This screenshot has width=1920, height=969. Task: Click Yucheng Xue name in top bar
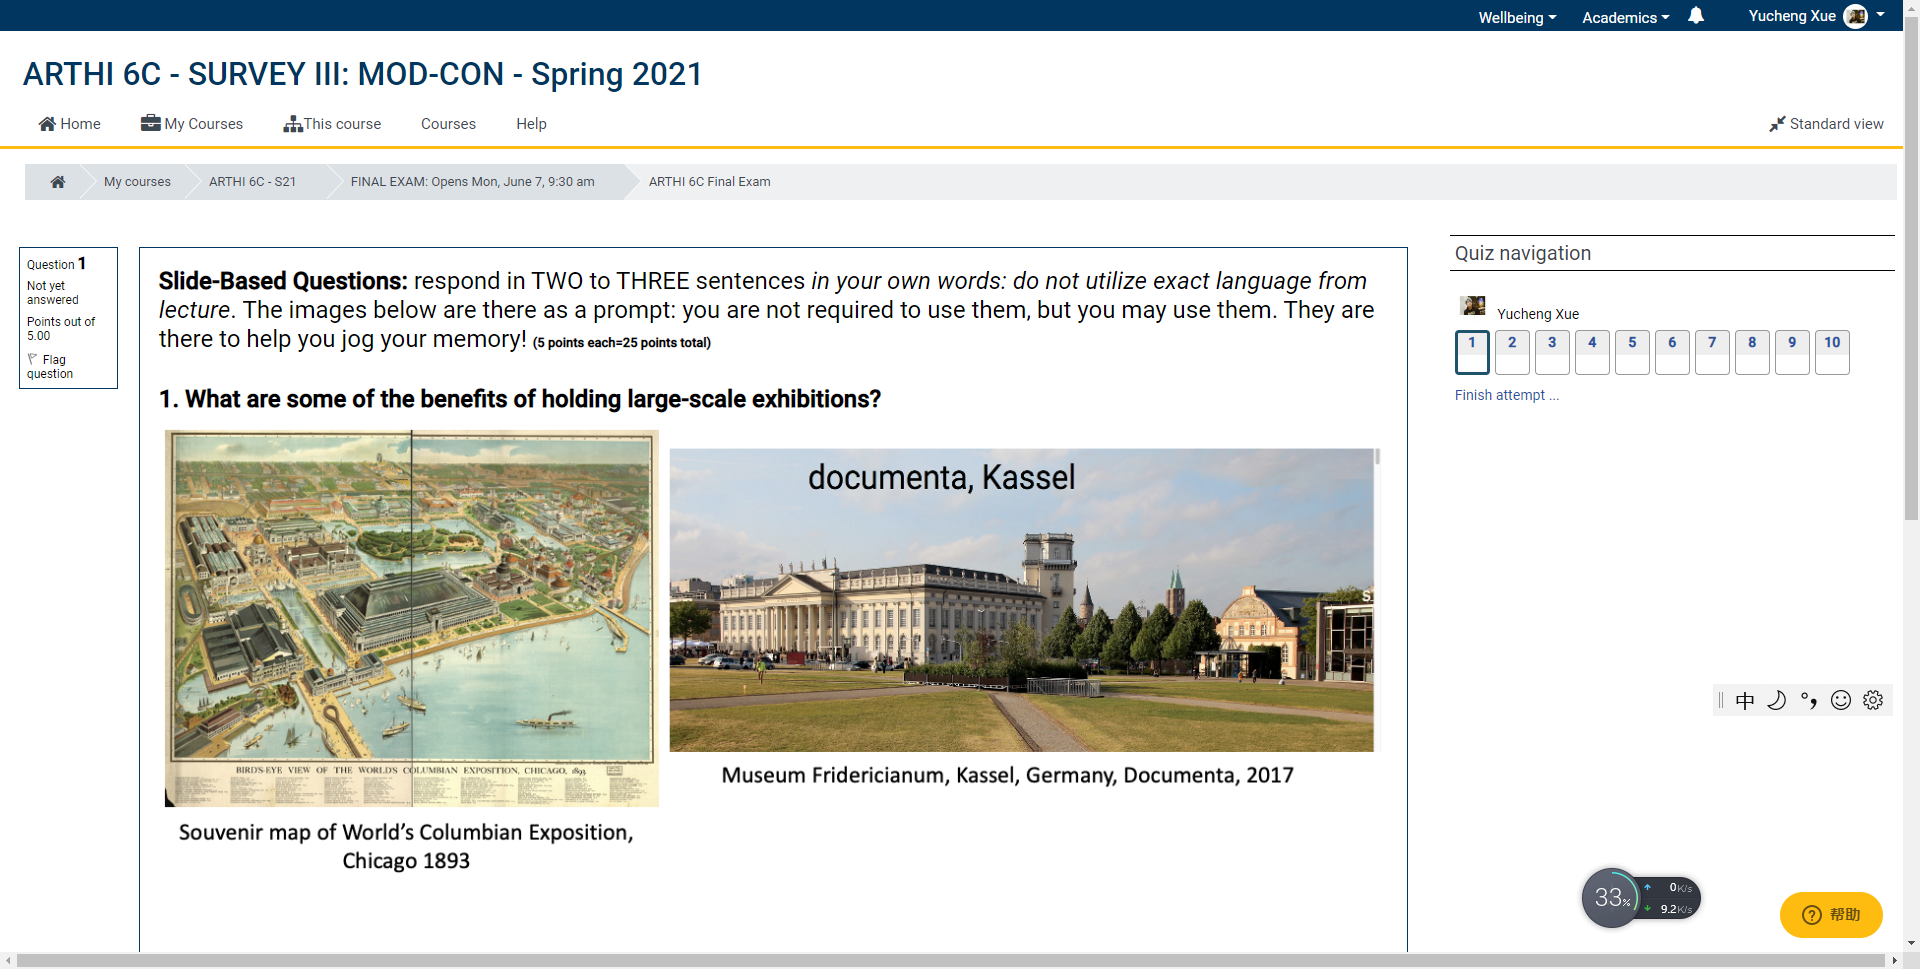pyautogui.click(x=1792, y=16)
